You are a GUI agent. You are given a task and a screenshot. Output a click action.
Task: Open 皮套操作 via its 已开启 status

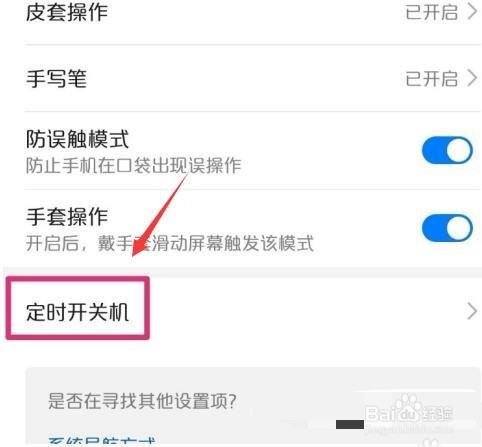pos(431,12)
